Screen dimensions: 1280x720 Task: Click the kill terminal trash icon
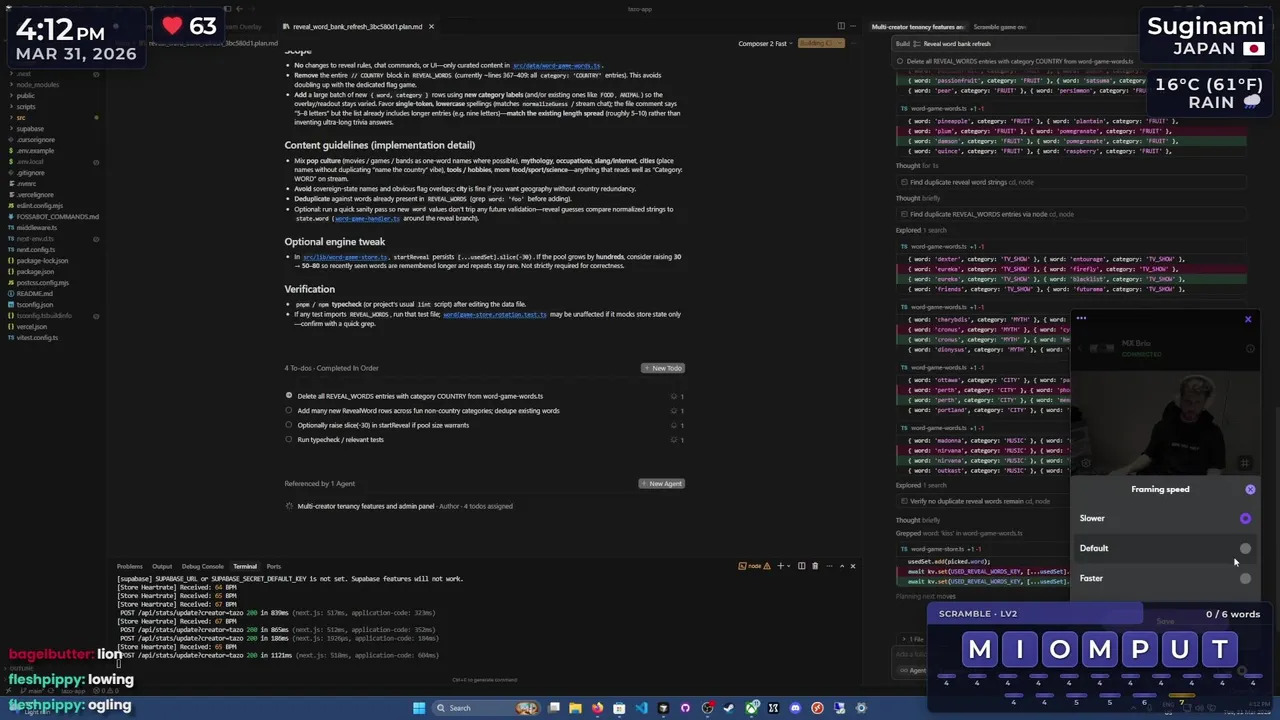point(815,566)
